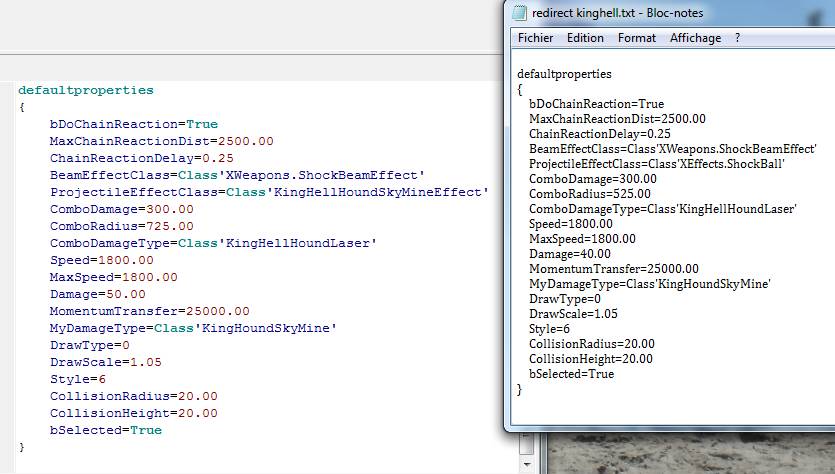Screen dimensions: 835x474
Task: Click the CollisionHeight=20.00 line in the code editor
Action: point(133,413)
